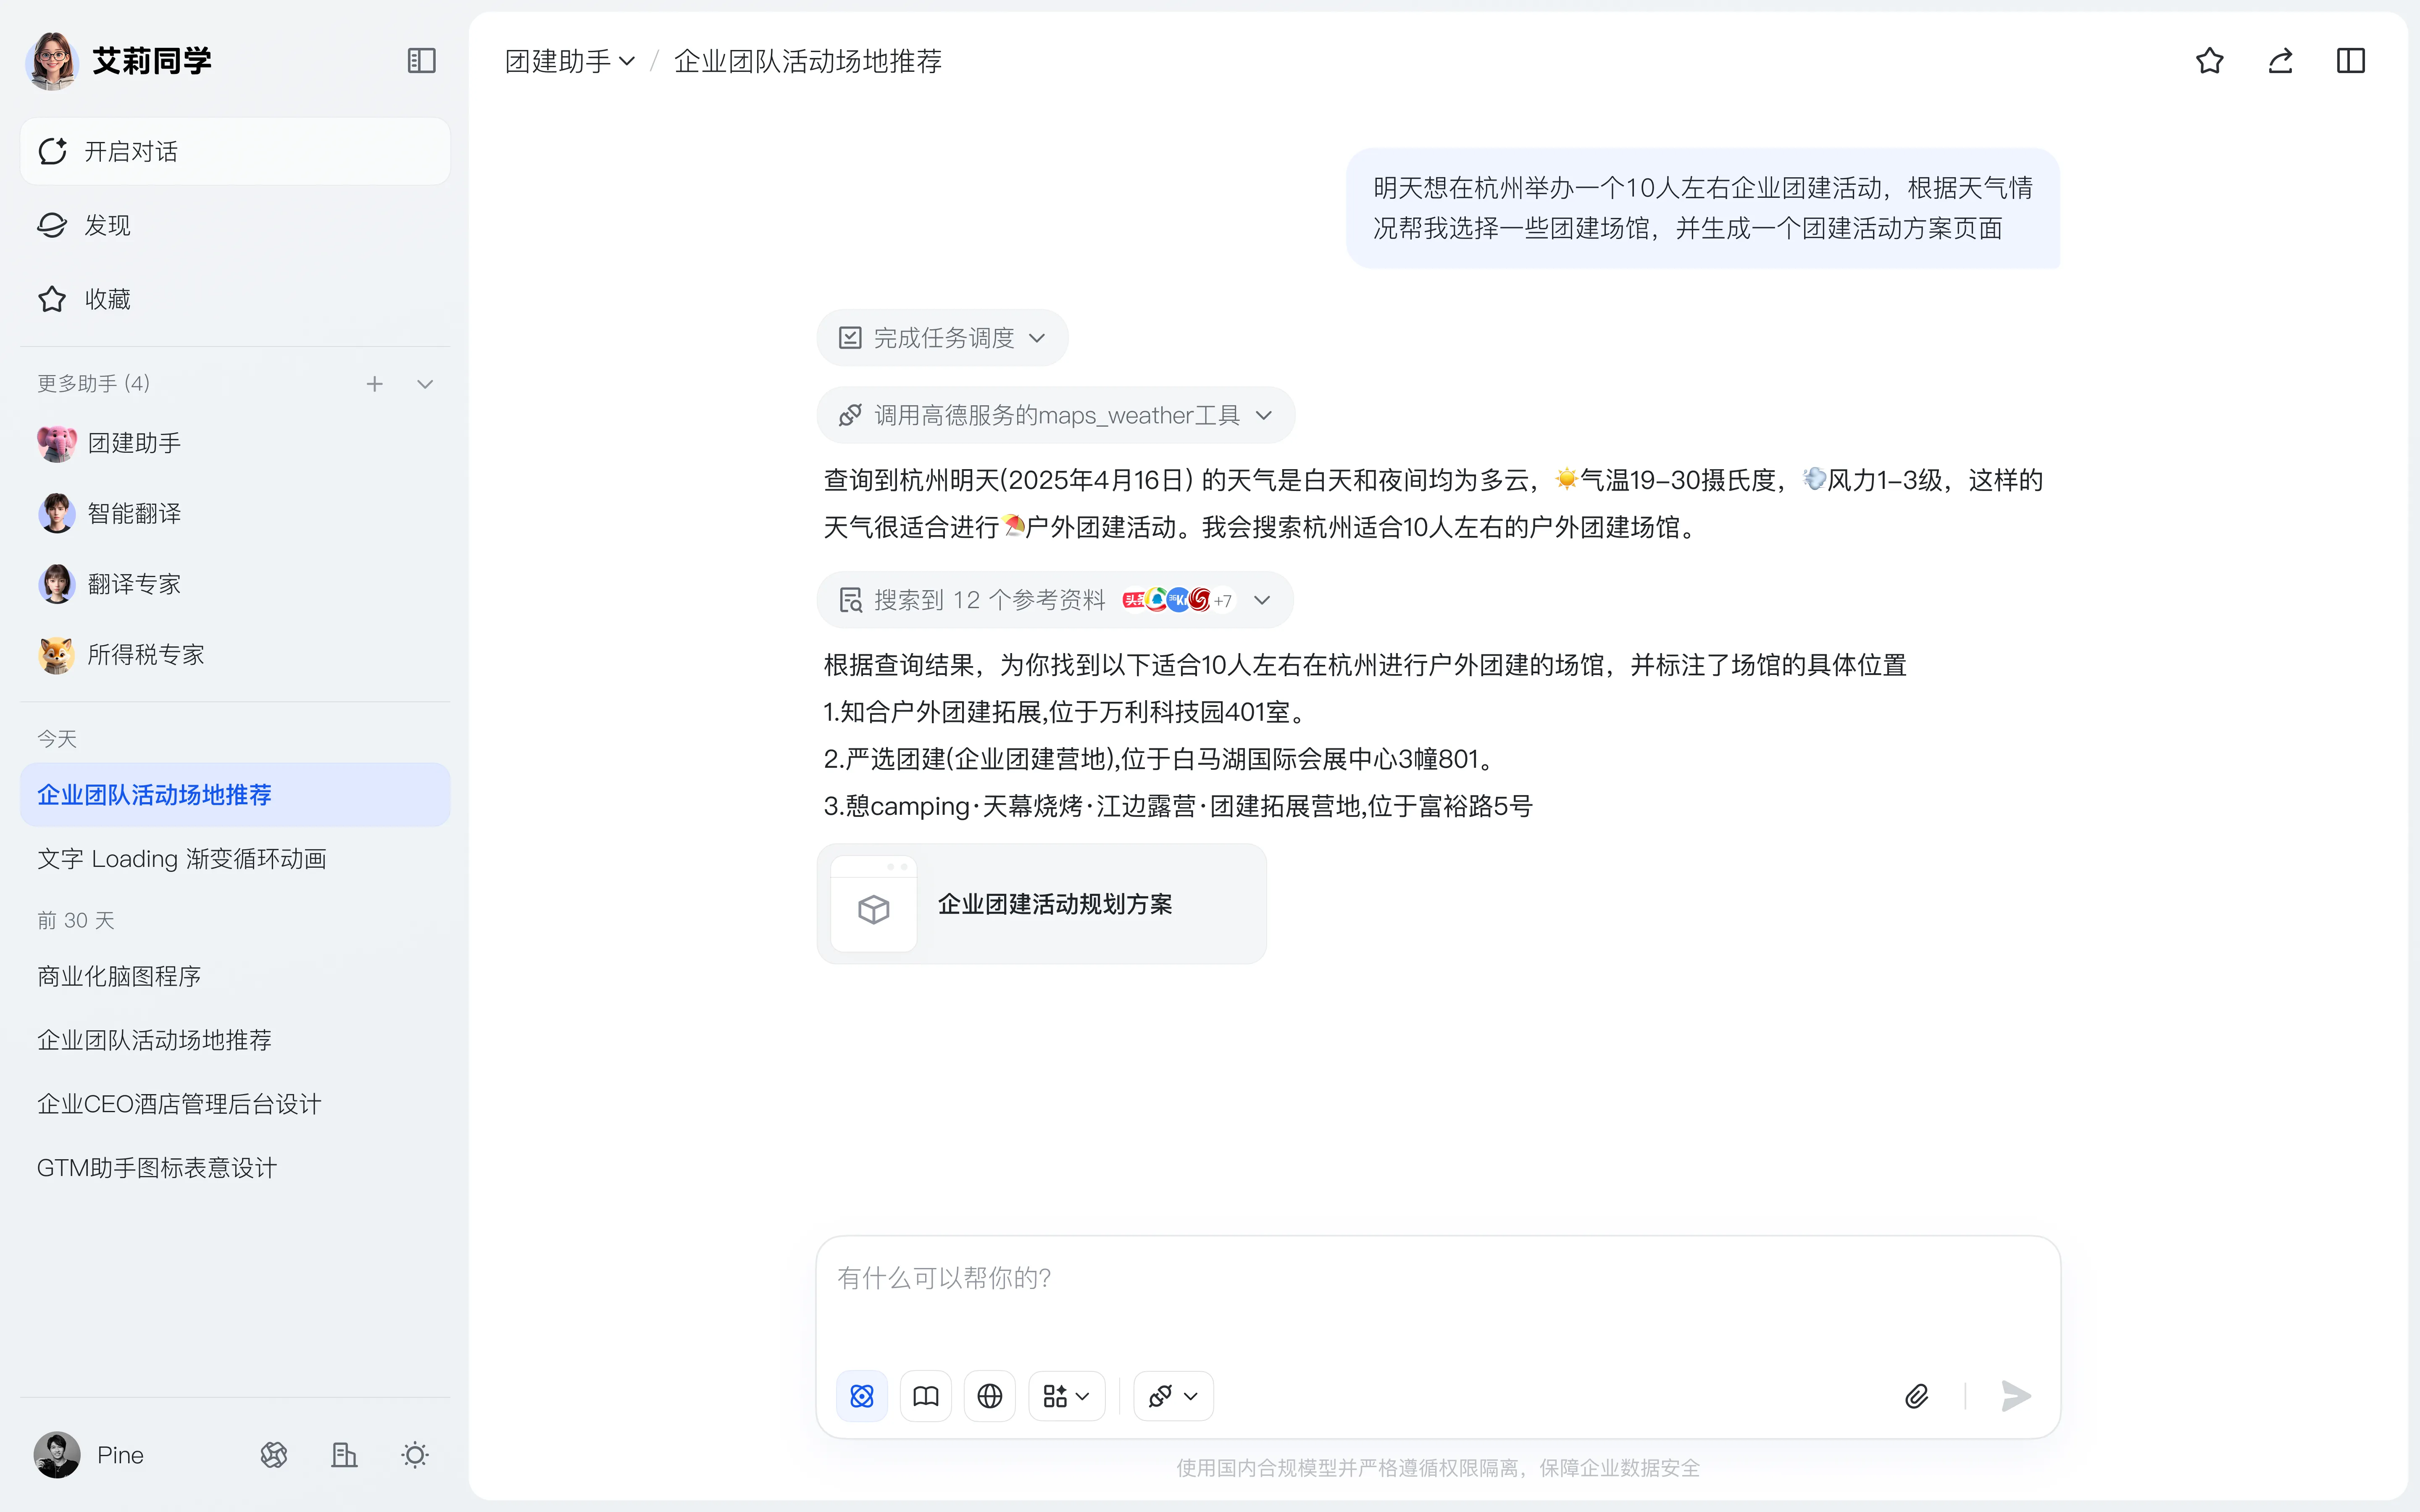Open the model icon beside Pine

[x=274, y=1455]
